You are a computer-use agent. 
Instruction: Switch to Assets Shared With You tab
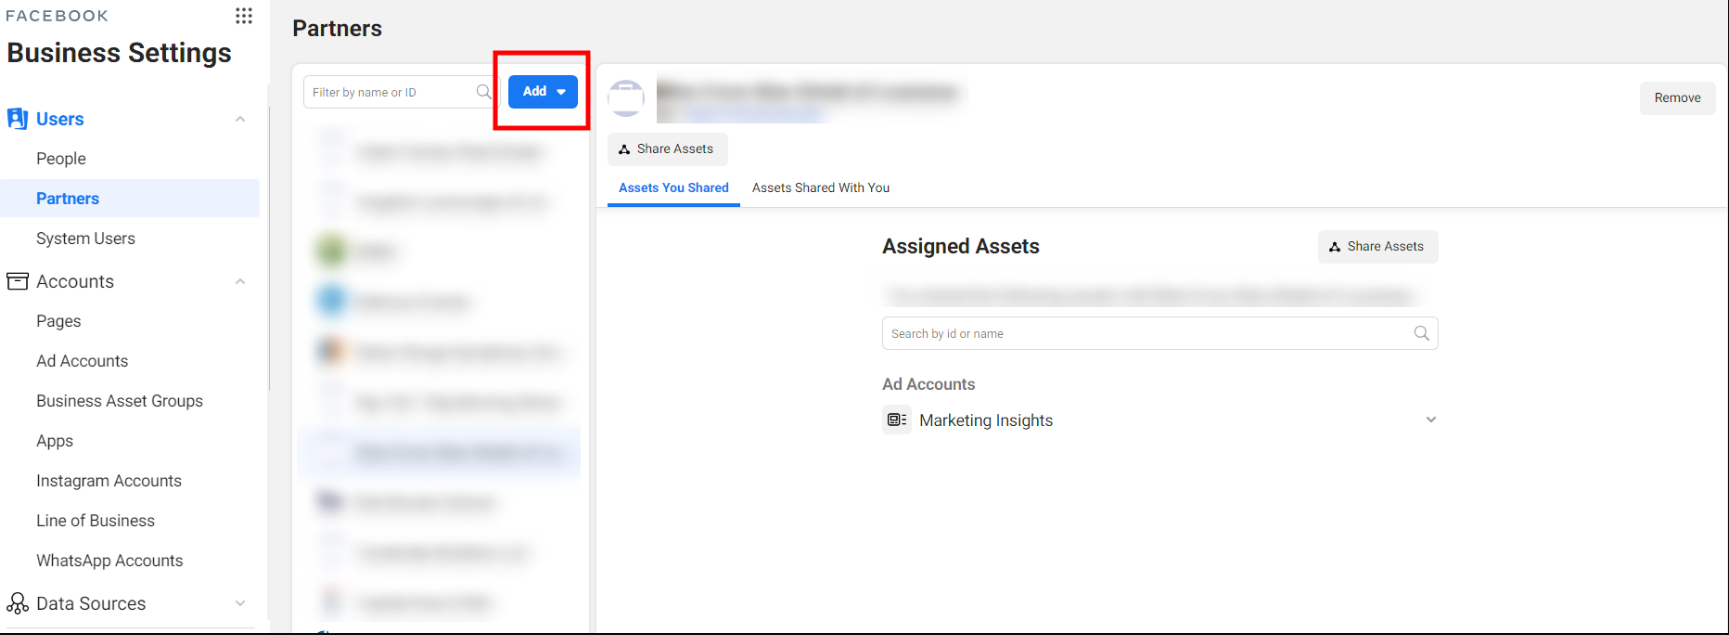[x=821, y=188]
